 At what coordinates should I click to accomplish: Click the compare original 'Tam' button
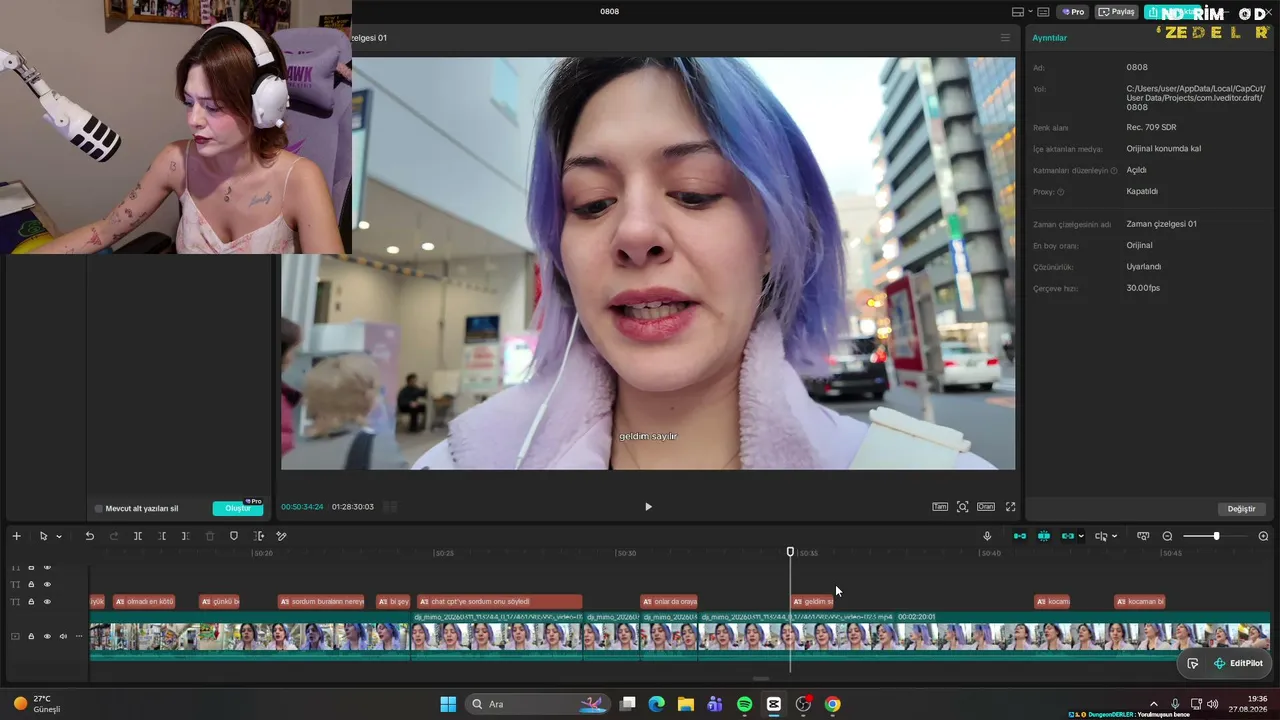[x=940, y=507]
